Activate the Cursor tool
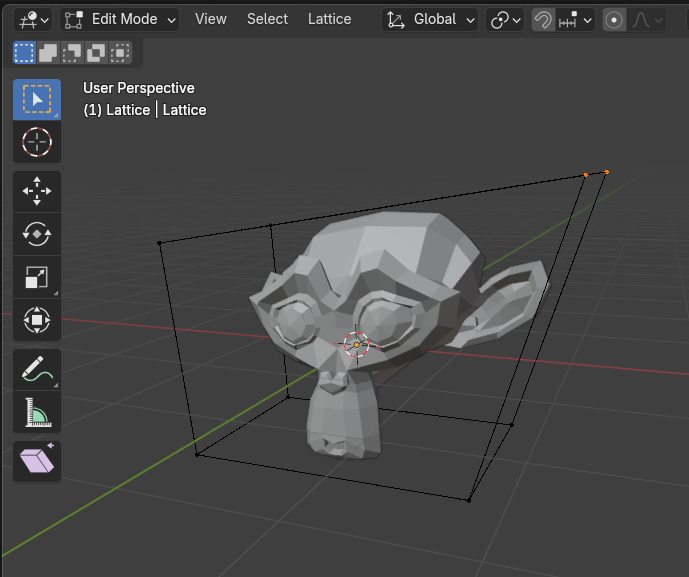 pyautogui.click(x=37, y=142)
